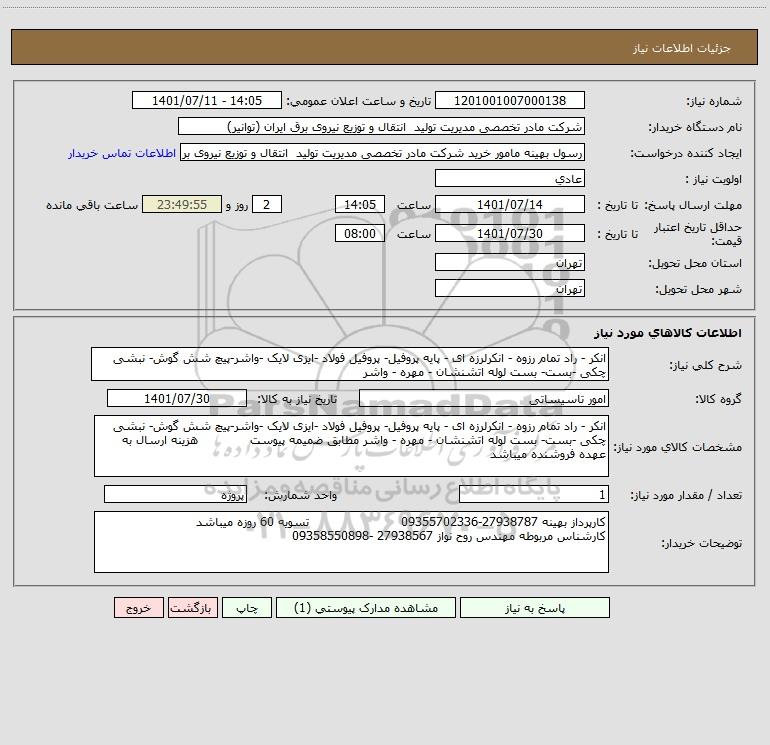
Task: Click the روز و label
Action: [237, 205]
